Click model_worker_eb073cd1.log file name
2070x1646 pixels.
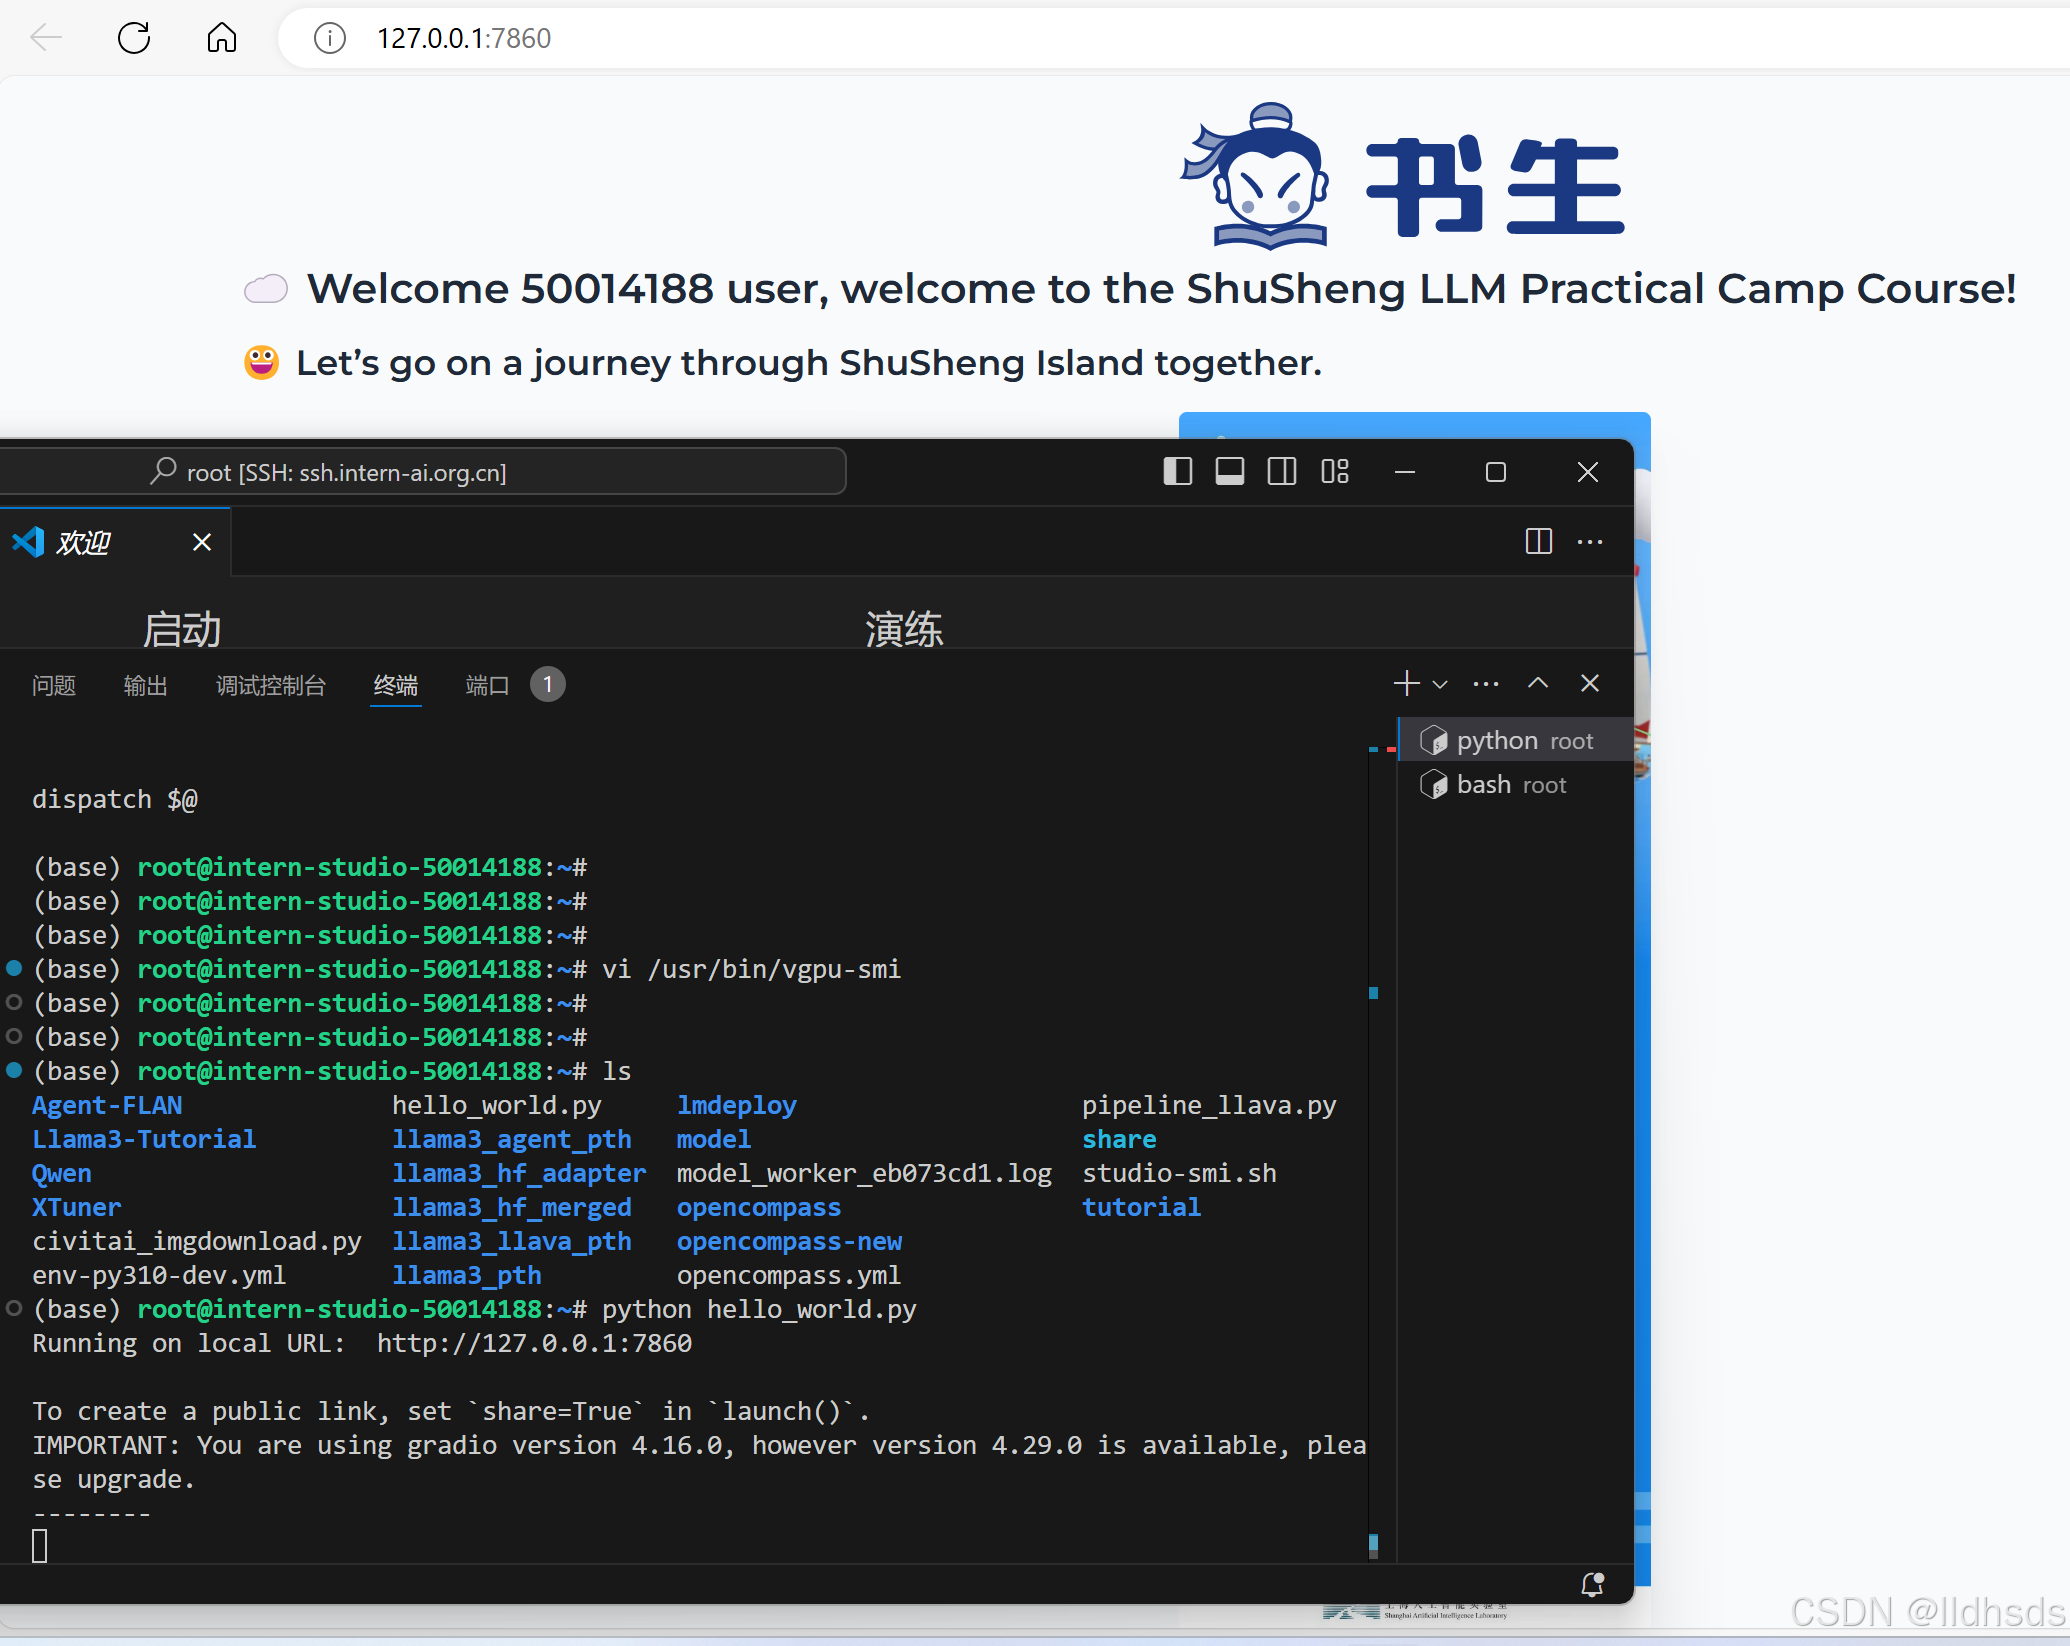[864, 1173]
